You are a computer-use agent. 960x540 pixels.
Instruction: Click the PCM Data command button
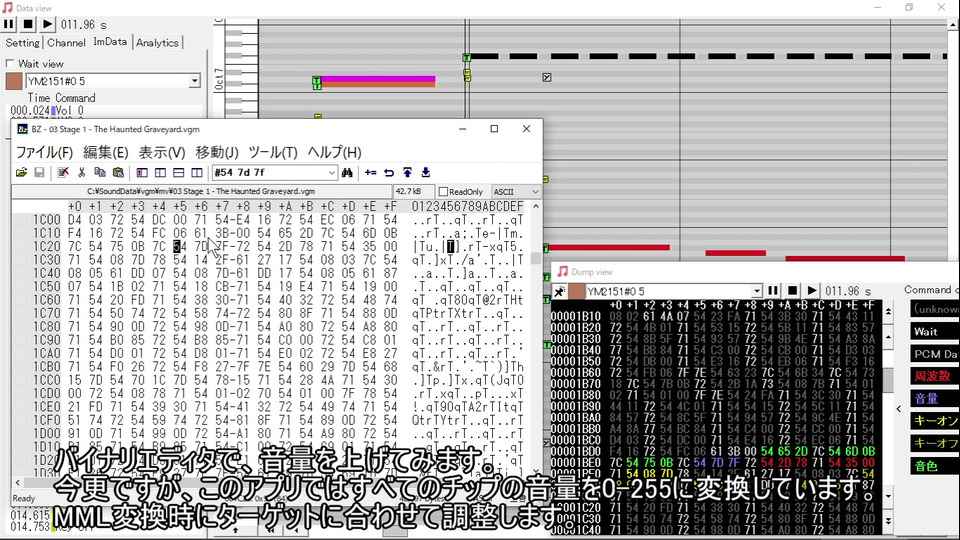tap(934, 354)
